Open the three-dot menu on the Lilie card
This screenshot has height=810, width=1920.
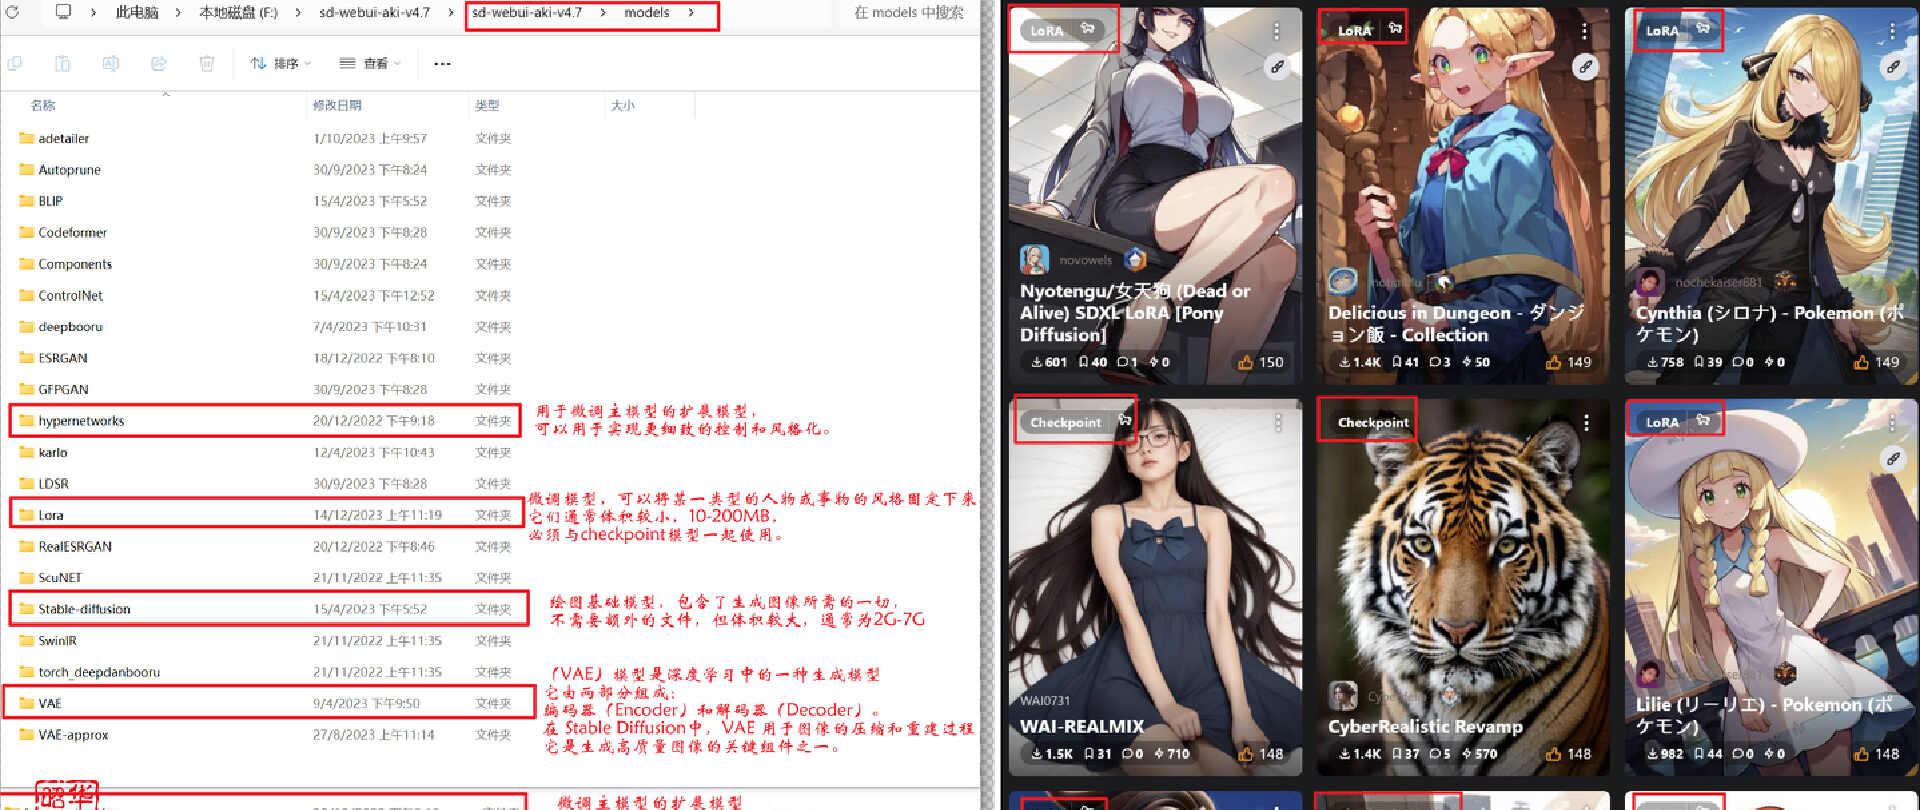[1893, 423]
